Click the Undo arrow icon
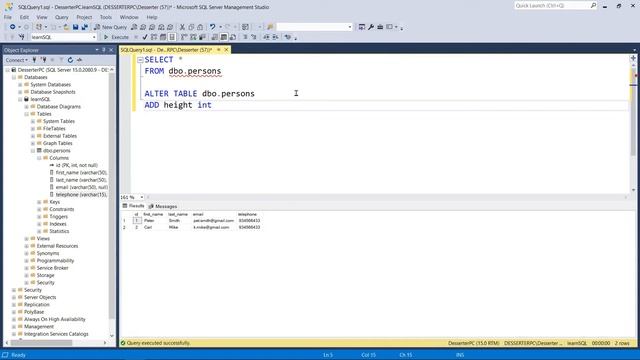This screenshot has width=640, height=360. 212,27
